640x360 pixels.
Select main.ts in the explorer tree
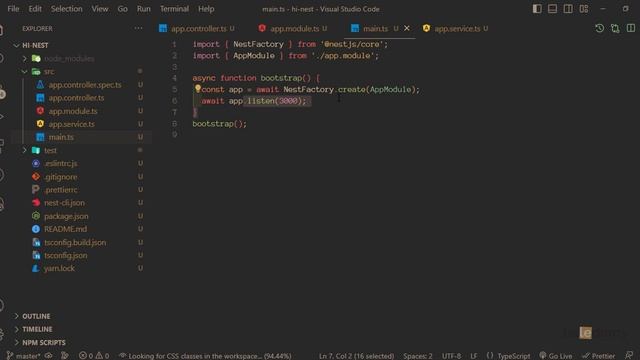coord(61,137)
